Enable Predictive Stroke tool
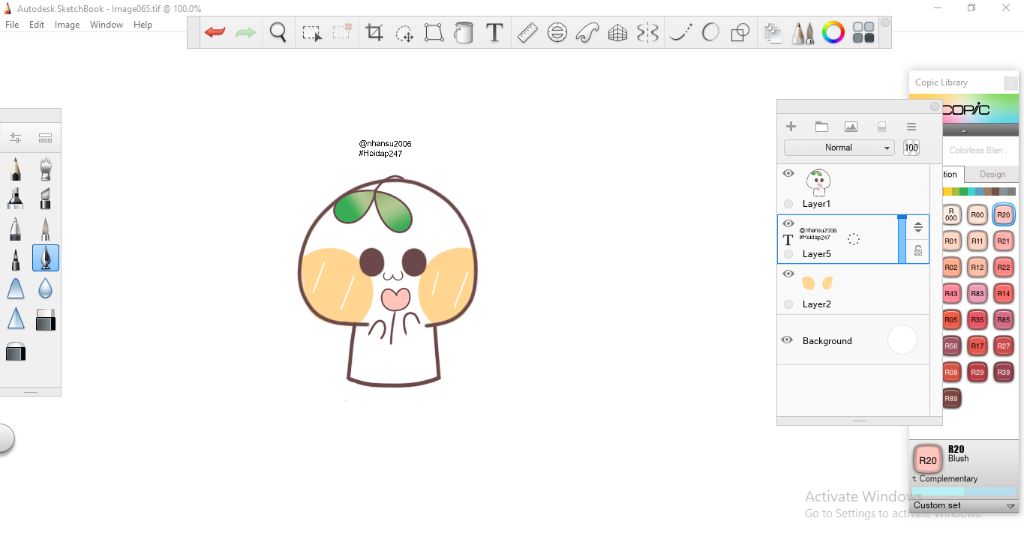The height and width of the screenshot is (545, 1024). click(x=710, y=32)
